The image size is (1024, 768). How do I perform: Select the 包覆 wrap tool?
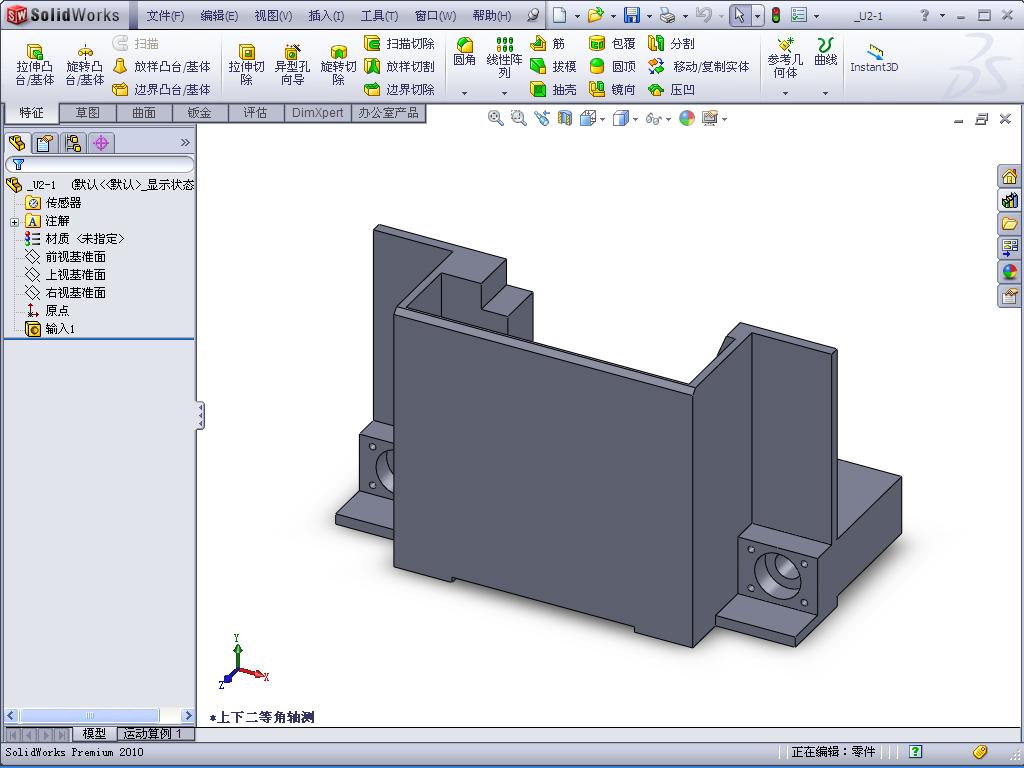coord(612,43)
